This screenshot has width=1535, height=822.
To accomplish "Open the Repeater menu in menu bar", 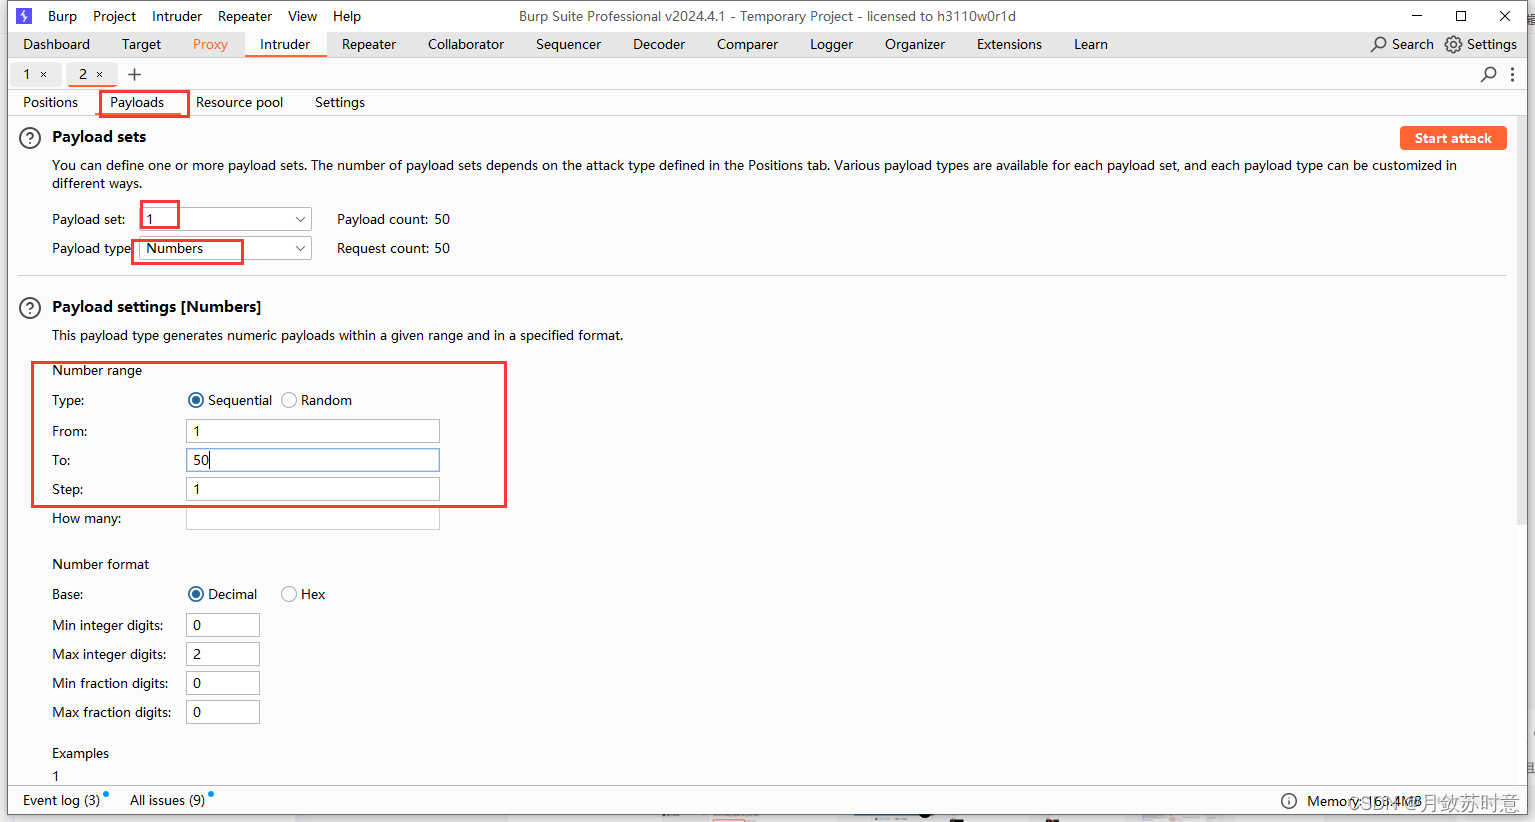I will (x=245, y=16).
